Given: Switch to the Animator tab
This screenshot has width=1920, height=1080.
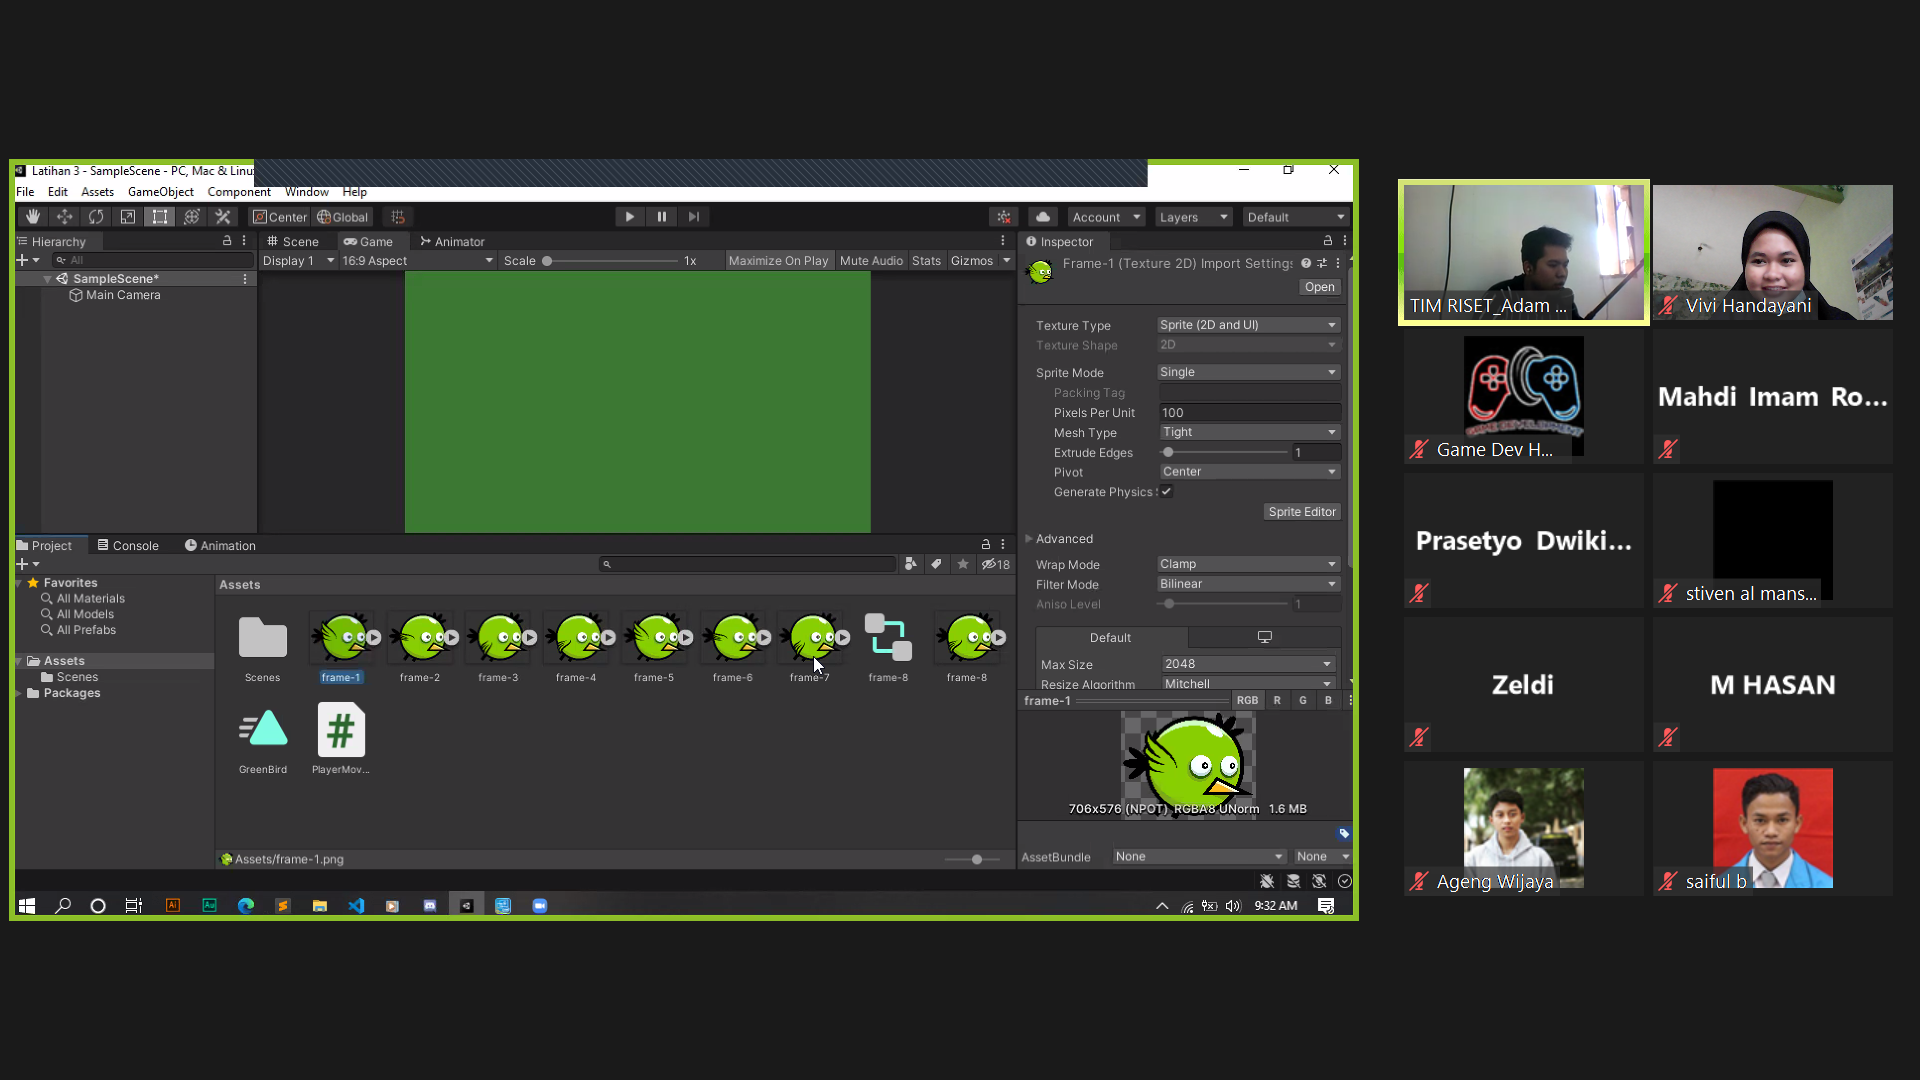Looking at the screenshot, I should [x=452, y=242].
